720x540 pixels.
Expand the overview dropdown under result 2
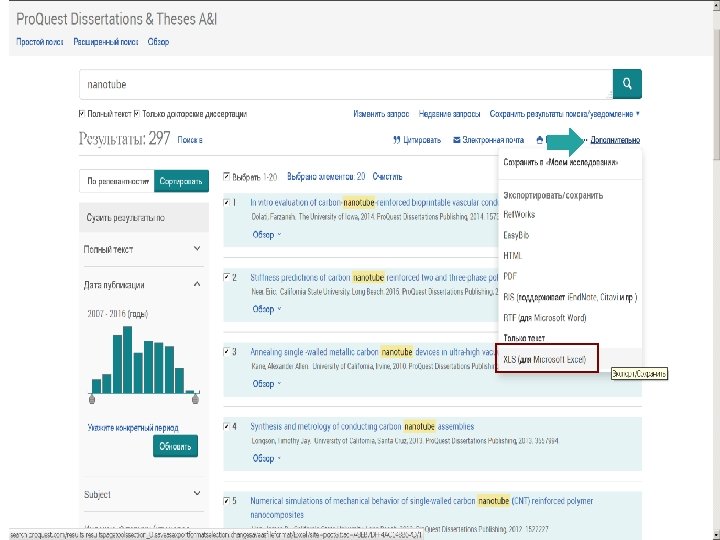click(267, 309)
